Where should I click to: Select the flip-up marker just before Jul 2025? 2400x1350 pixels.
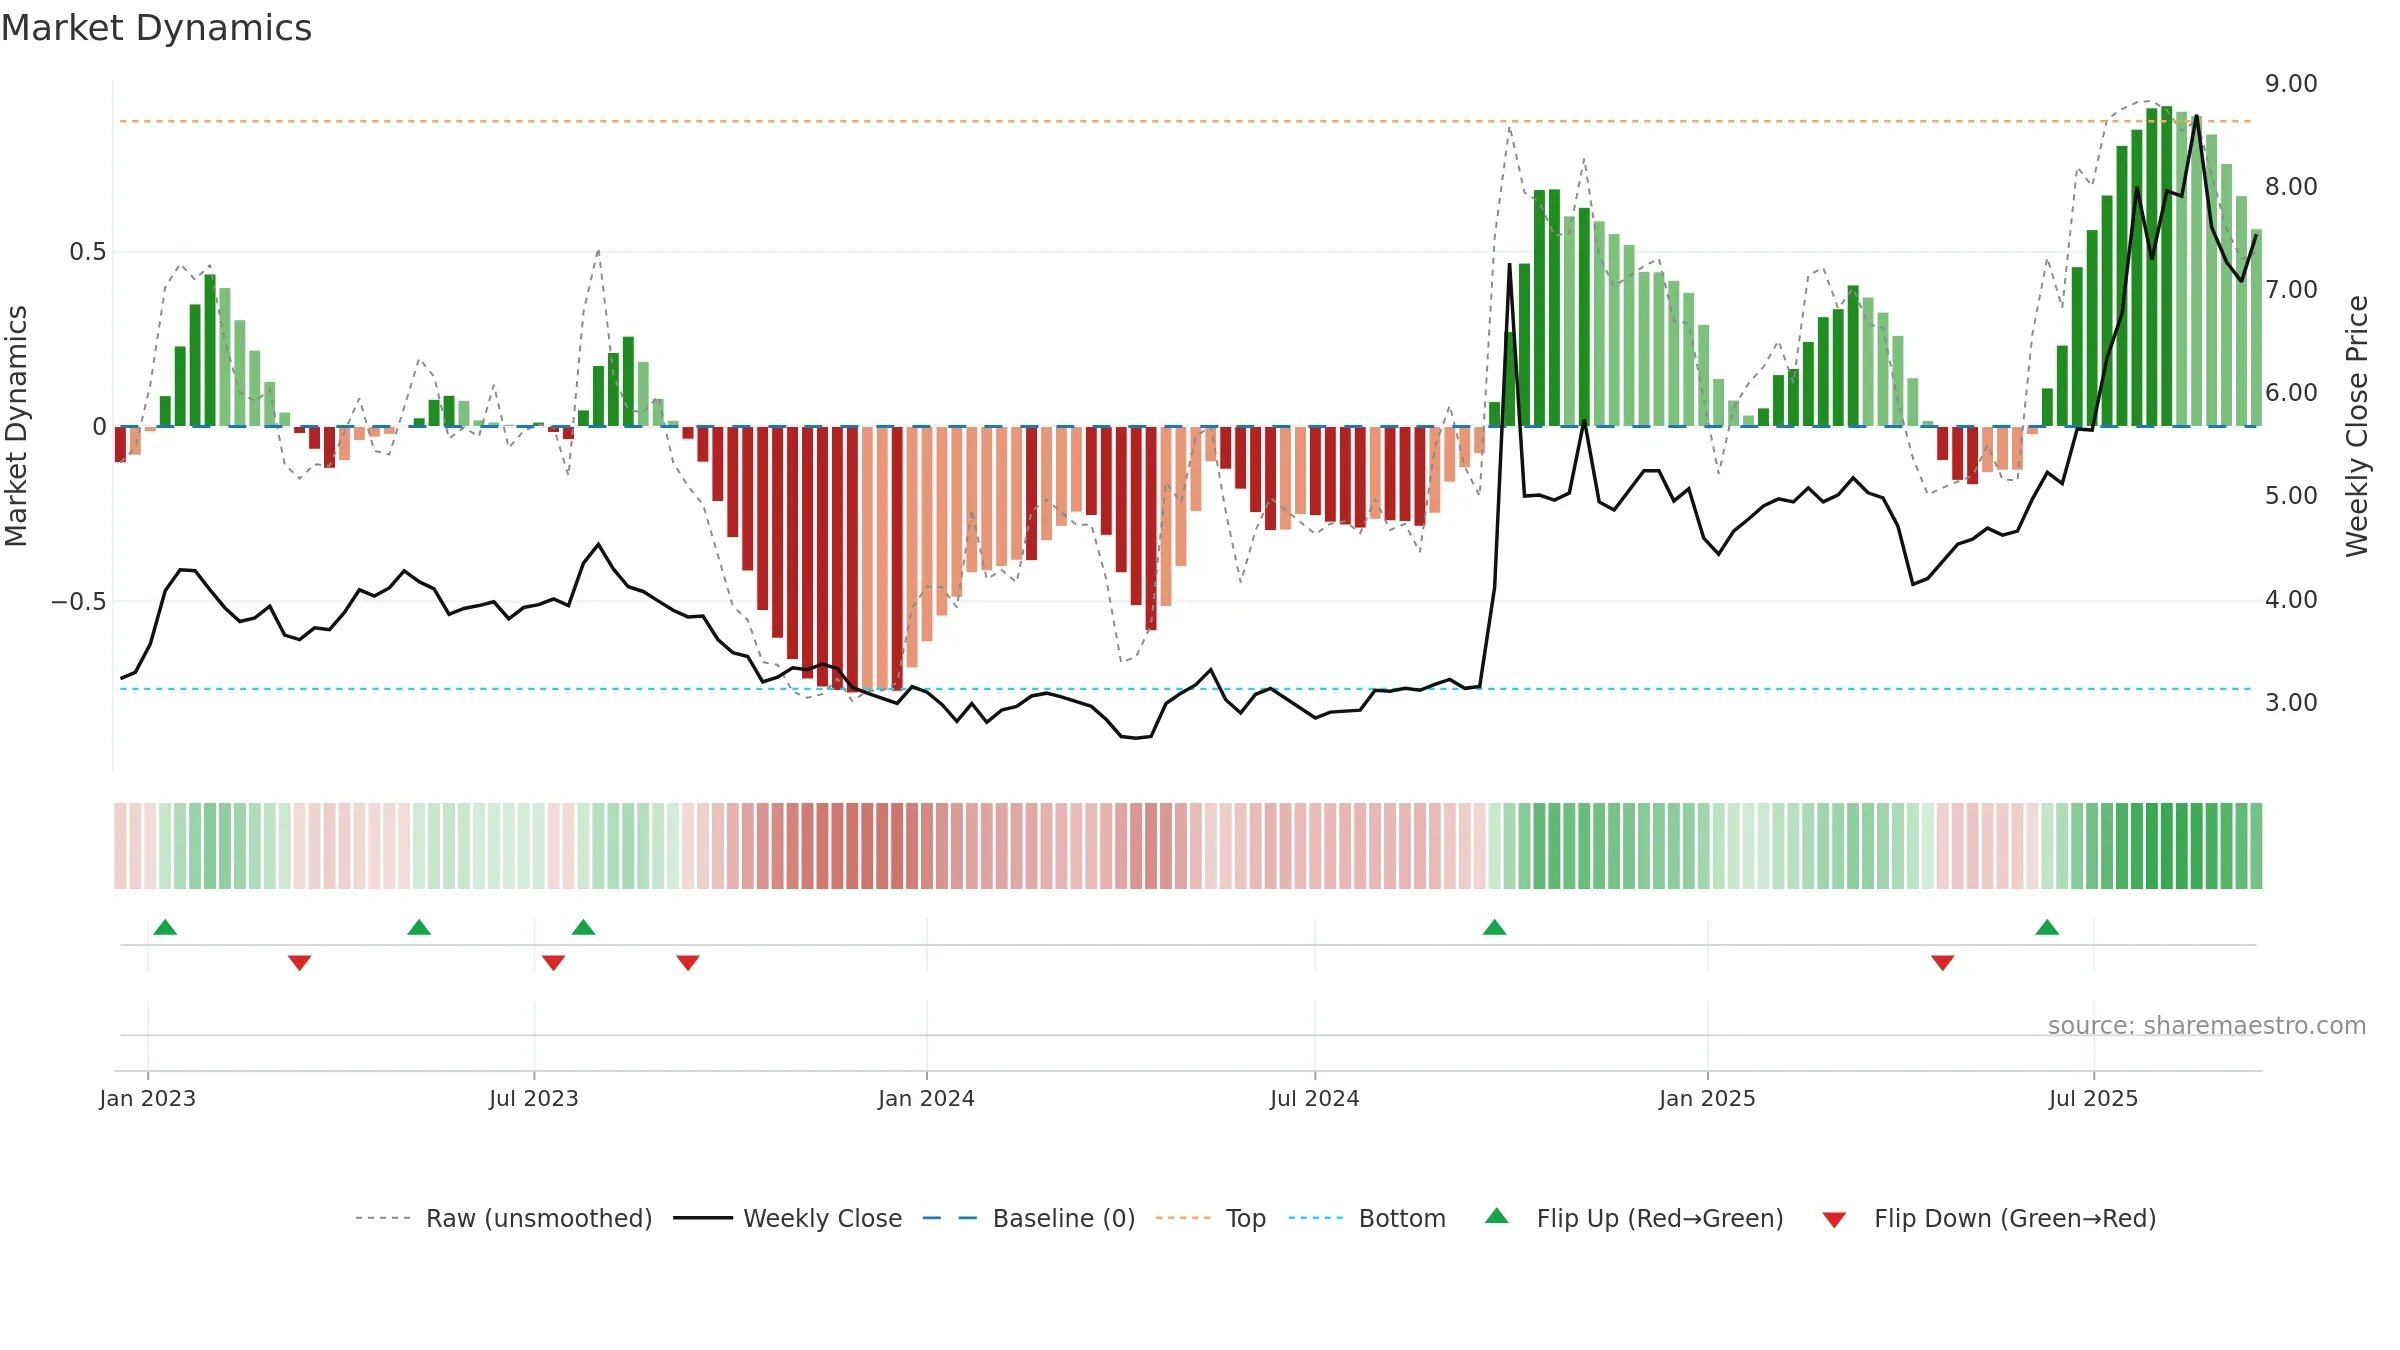pyautogui.click(x=2047, y=927)
